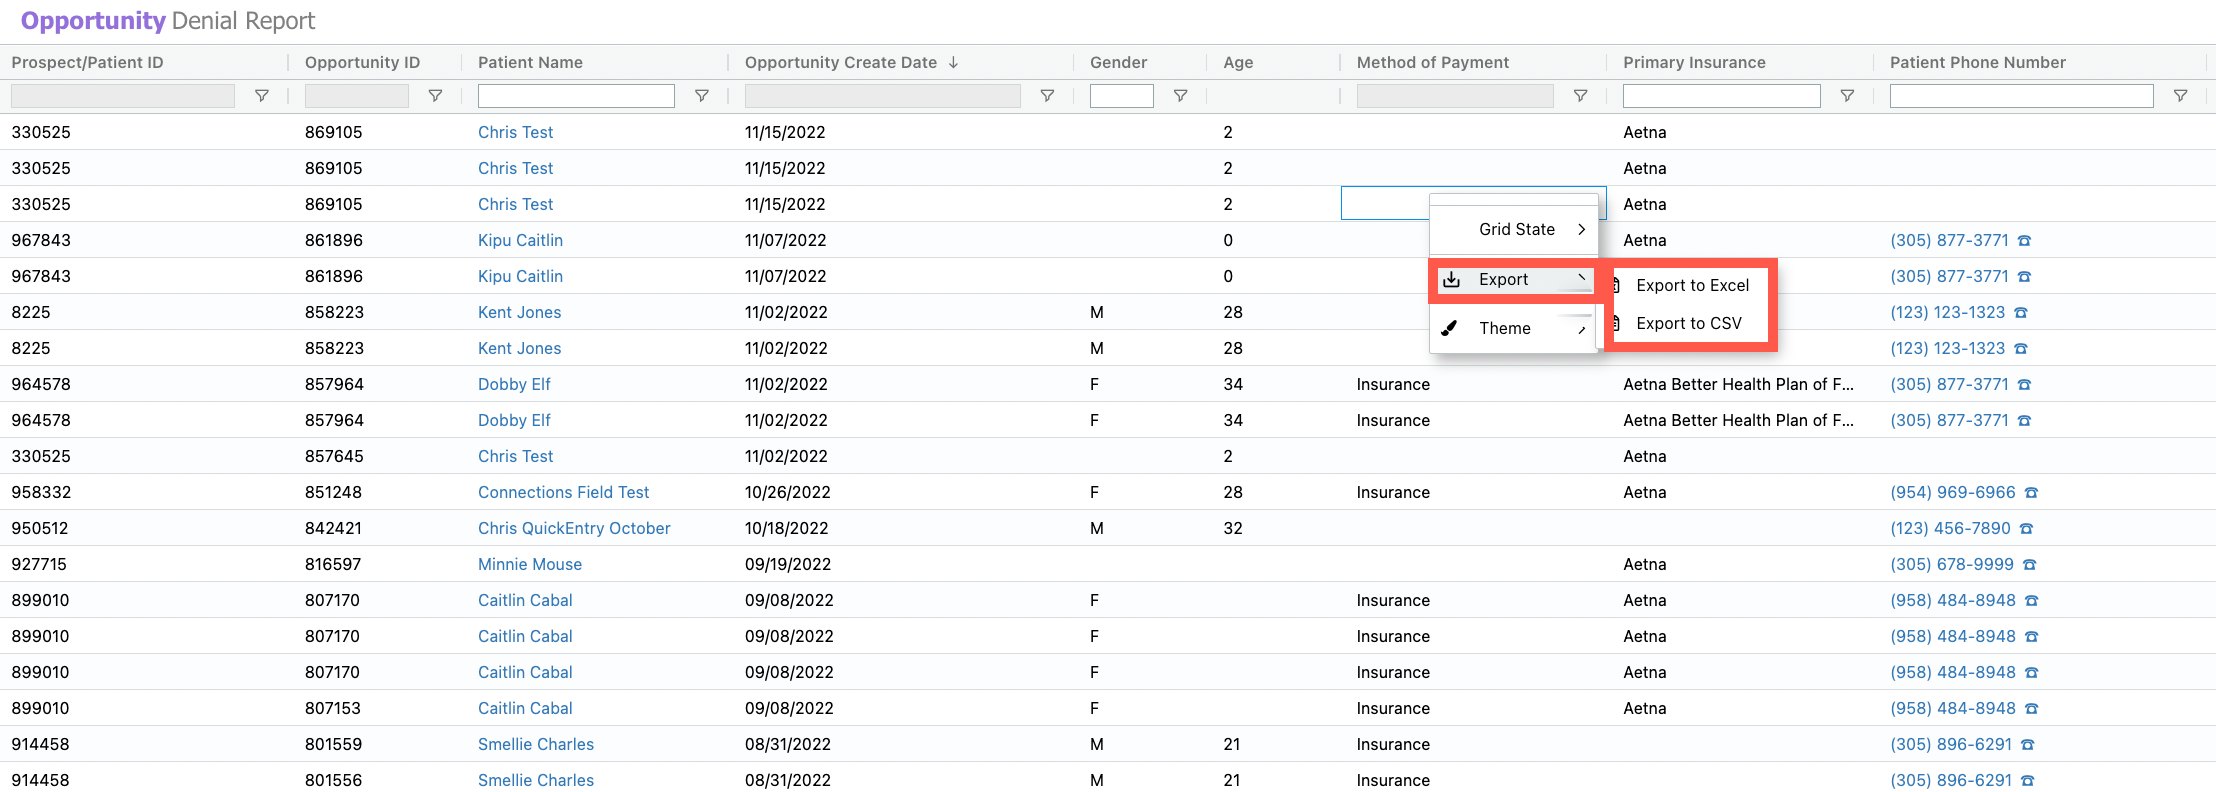Open Minnie Mouse patient record link
This screenshot has width=2216, height=792.
pyautogui.click(x=529, y=564)
